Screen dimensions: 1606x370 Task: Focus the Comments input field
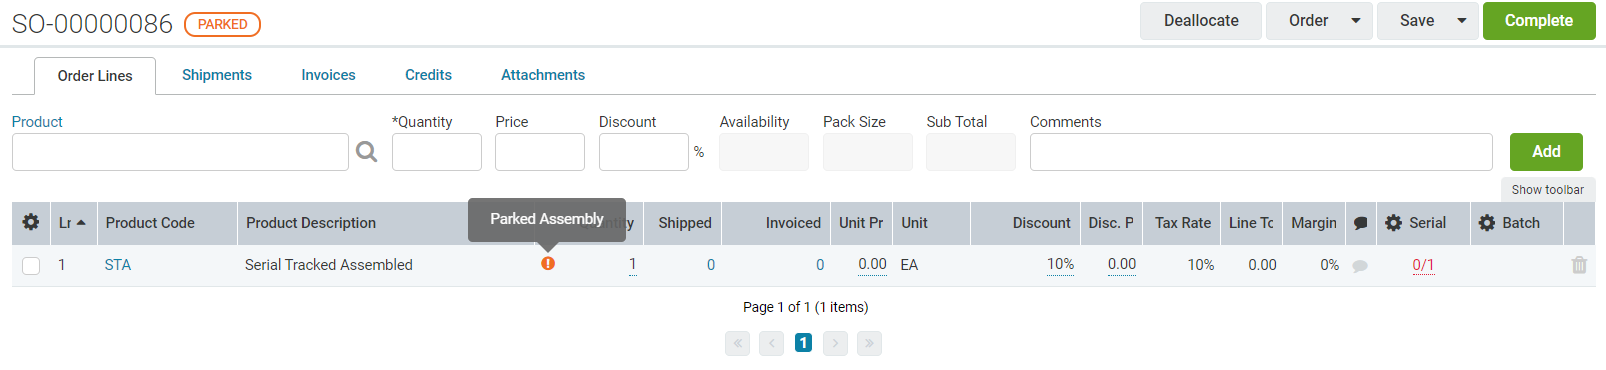pyautogui.click(x=1261, y=152)
